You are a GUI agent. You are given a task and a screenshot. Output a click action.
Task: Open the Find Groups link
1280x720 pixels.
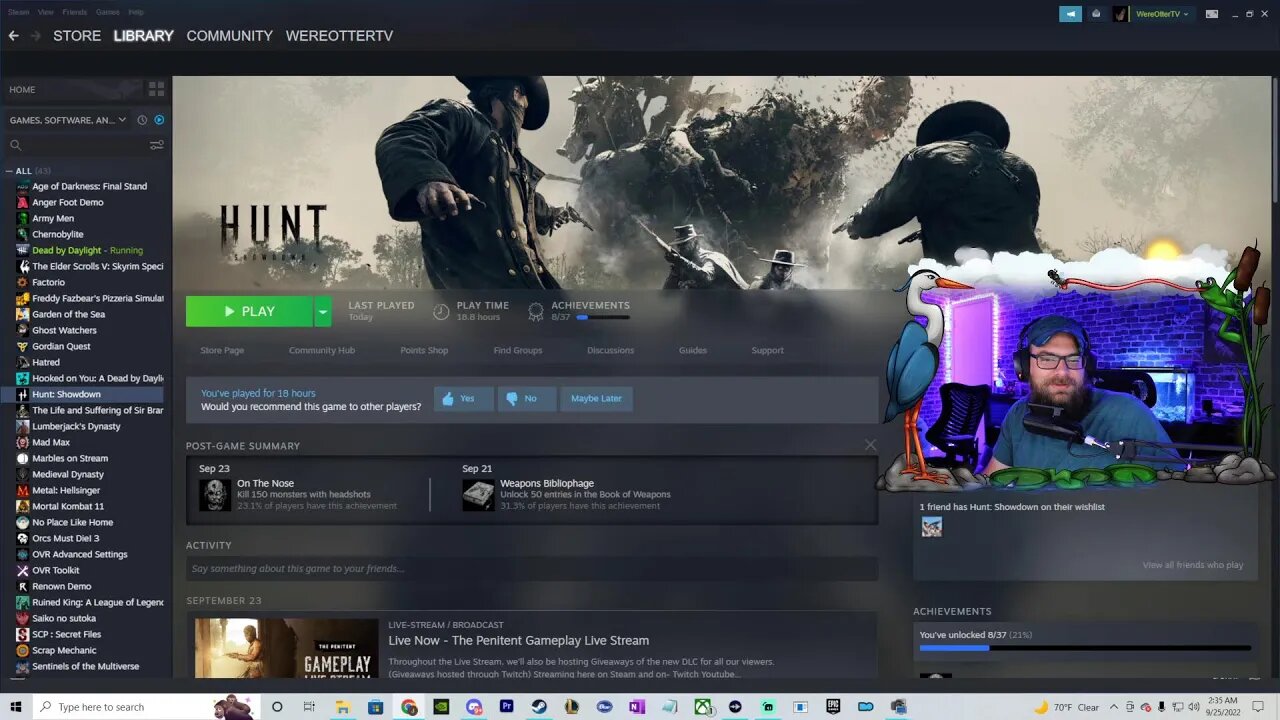tap(518, 350)
